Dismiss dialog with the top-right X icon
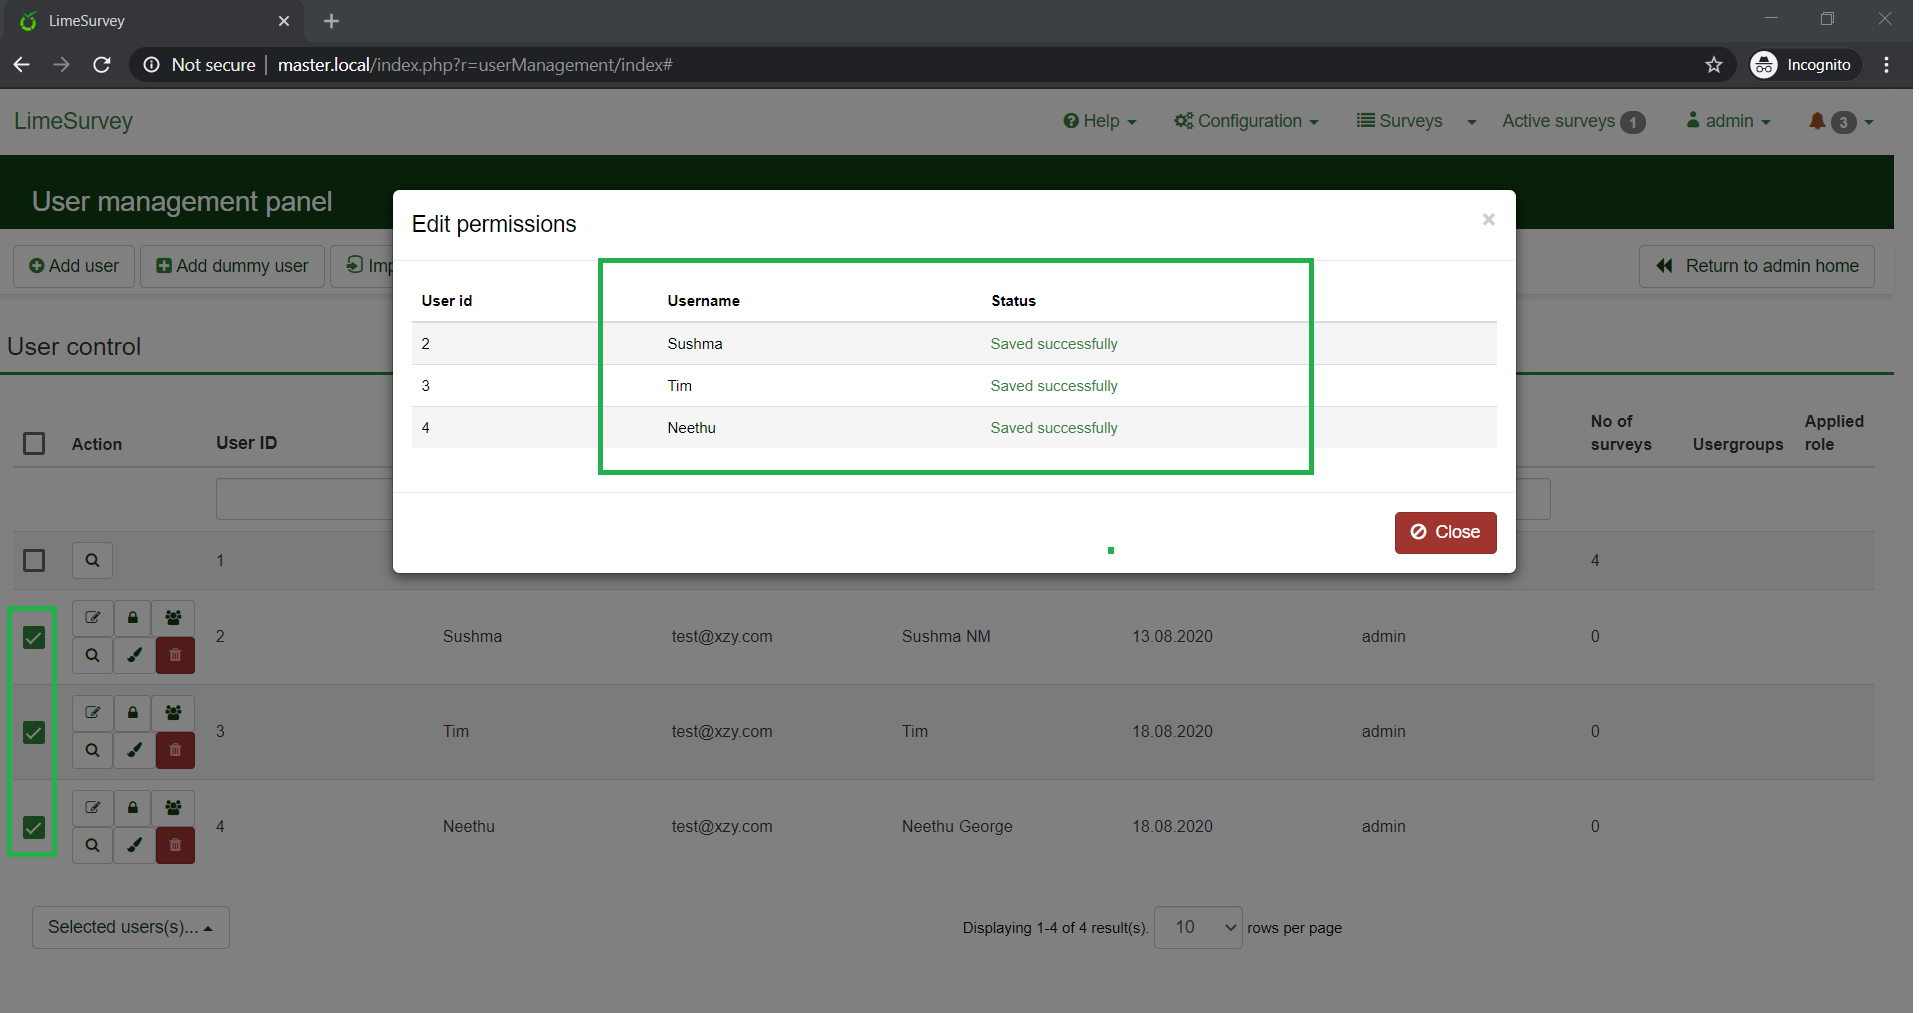Screen dimensions: 1924x1013 (x=1488, y=220)
